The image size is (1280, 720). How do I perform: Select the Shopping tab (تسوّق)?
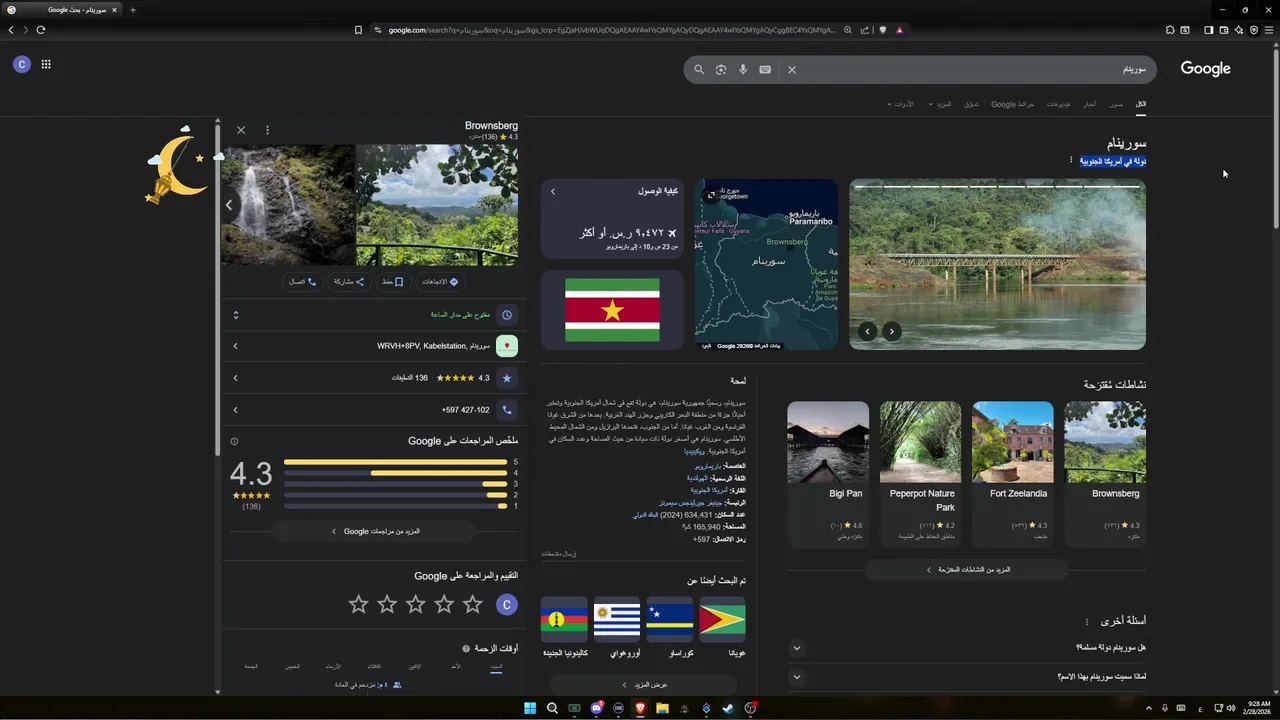tap(972, 104)
